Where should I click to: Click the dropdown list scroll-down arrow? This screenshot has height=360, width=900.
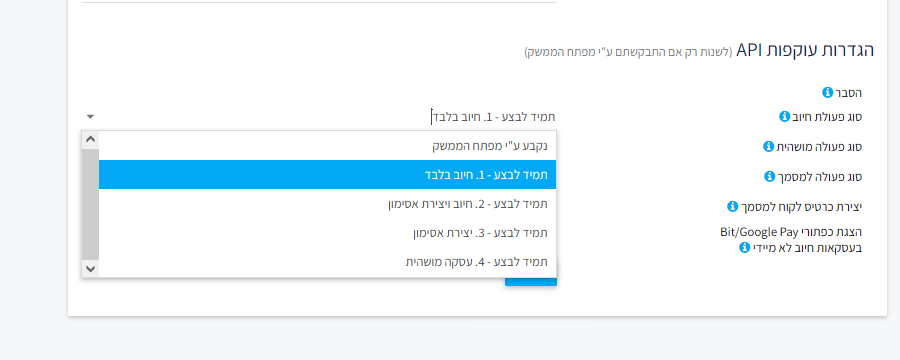(90, 268)
